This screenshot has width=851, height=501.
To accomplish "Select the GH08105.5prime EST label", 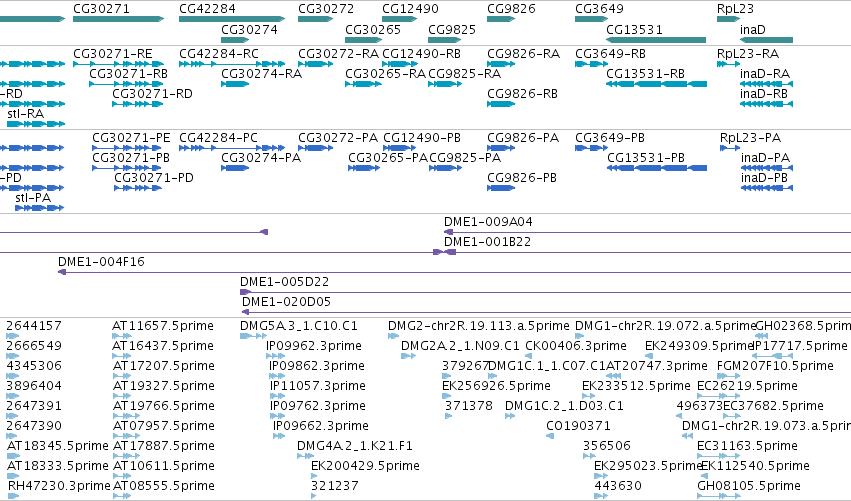I will 749,486.
